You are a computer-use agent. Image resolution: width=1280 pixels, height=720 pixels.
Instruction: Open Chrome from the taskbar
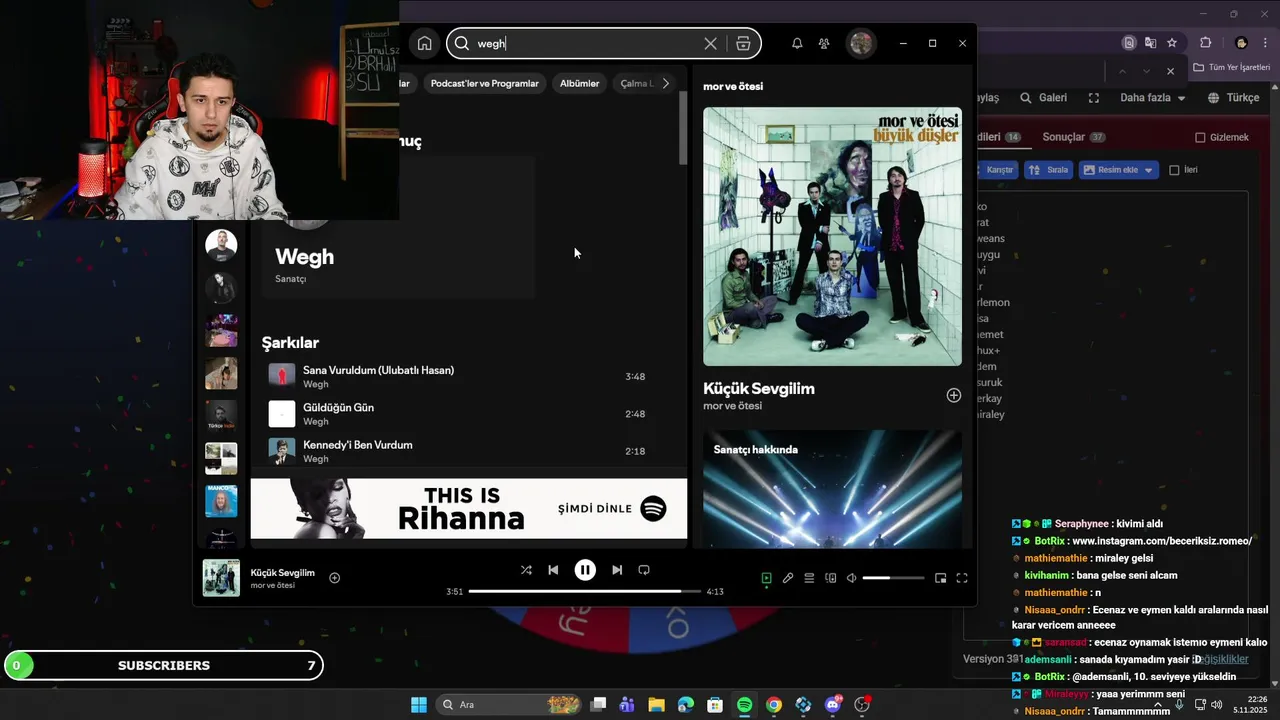click(774, 705)
